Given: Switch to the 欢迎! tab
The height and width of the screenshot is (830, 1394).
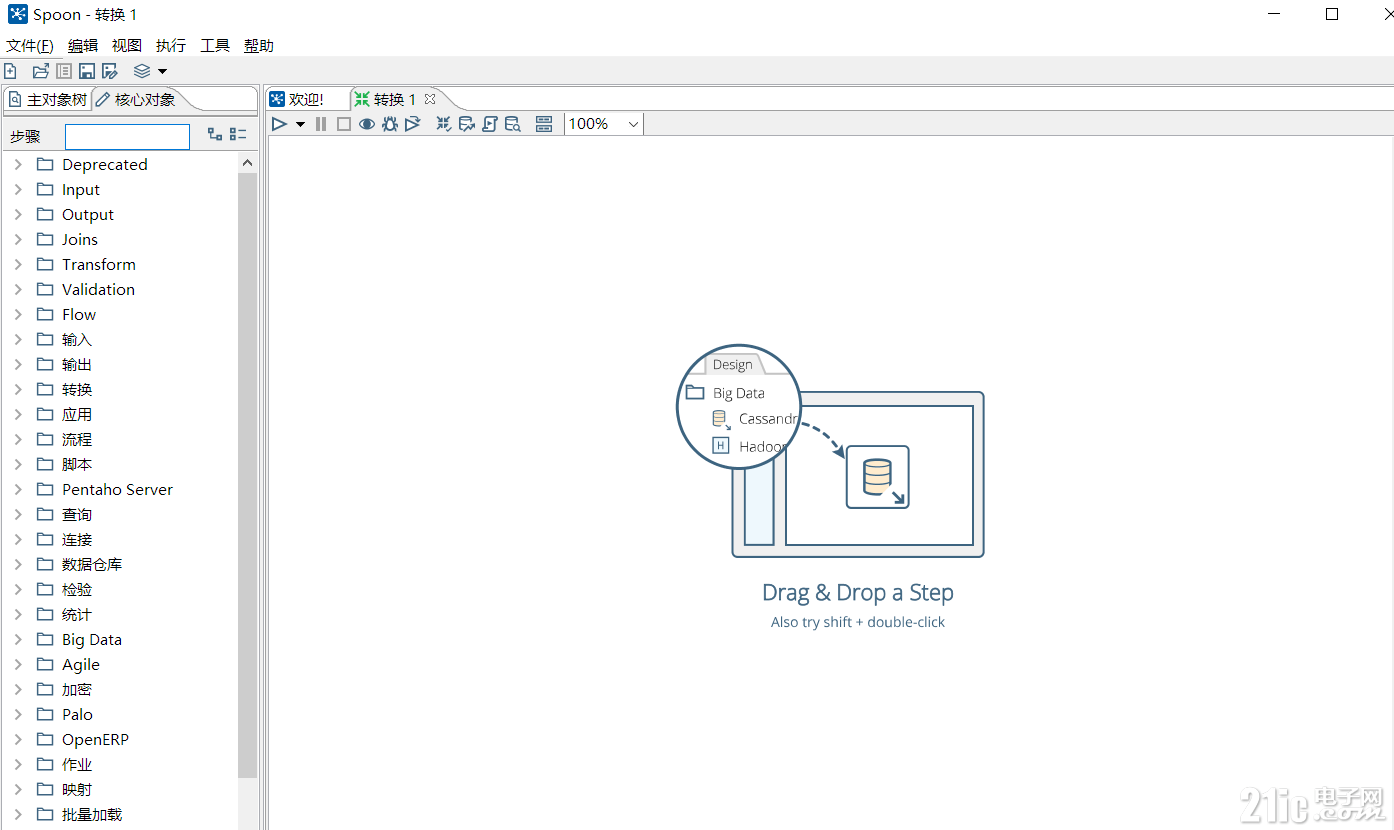Looking at the screenshot, I should pyautogui.click(x=298, y=99).
